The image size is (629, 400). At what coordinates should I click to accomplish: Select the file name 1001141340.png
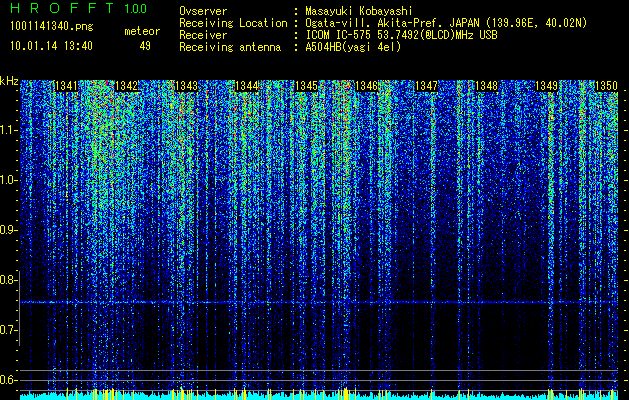click(52, 27)
